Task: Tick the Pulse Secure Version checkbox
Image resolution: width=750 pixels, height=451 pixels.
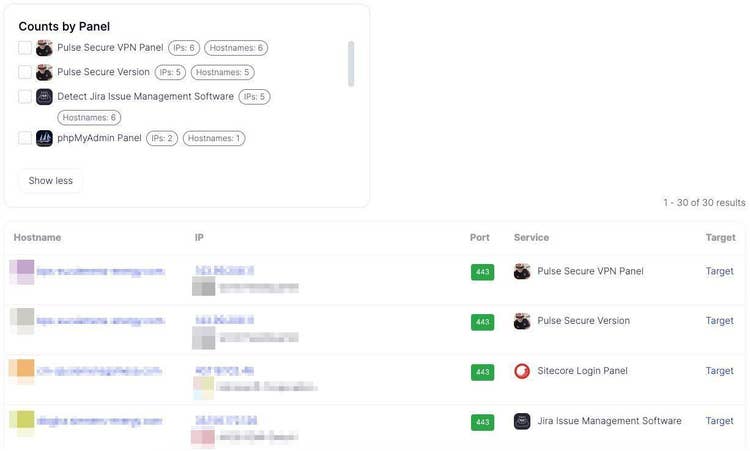Action: [x=25, y=72]
